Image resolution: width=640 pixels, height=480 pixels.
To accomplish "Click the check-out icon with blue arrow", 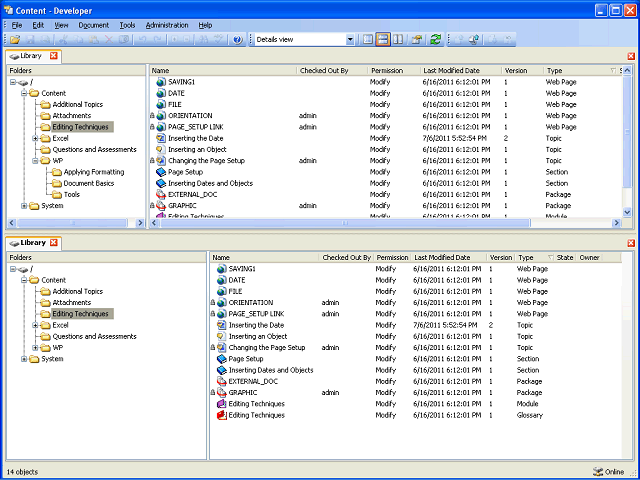I will (x=474, y=40).
